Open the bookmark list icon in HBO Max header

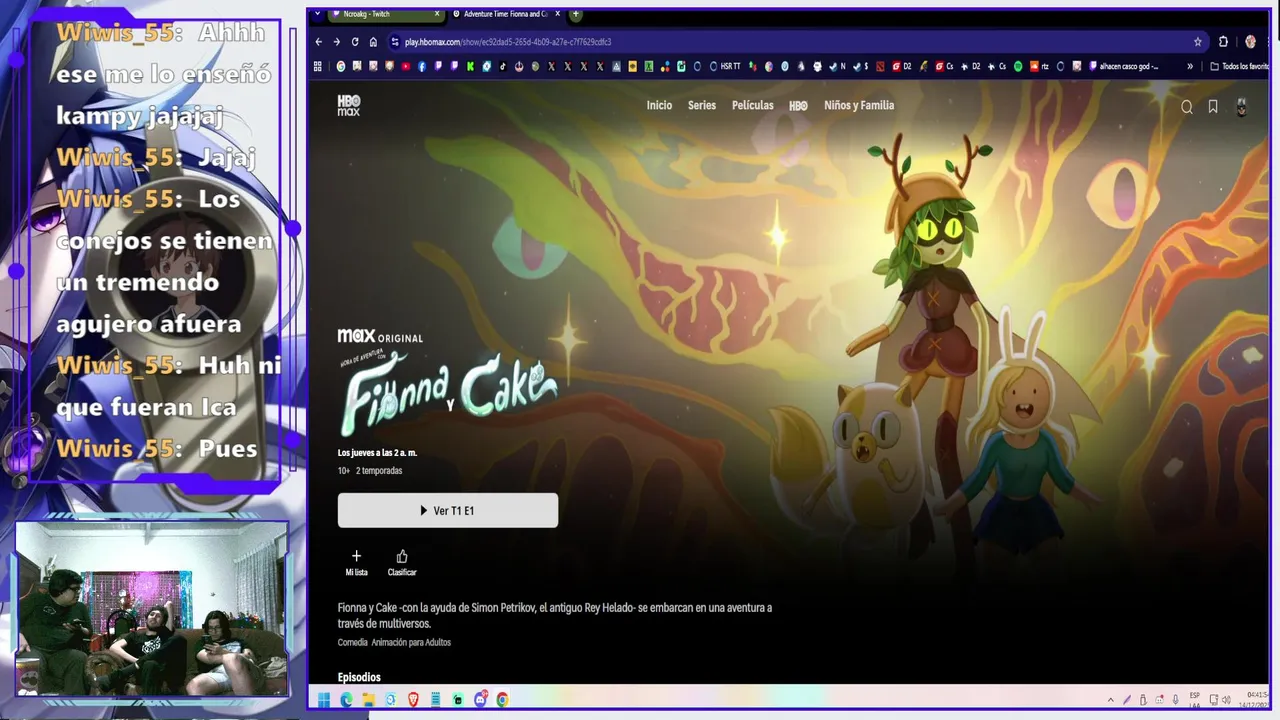(1213, 107)
